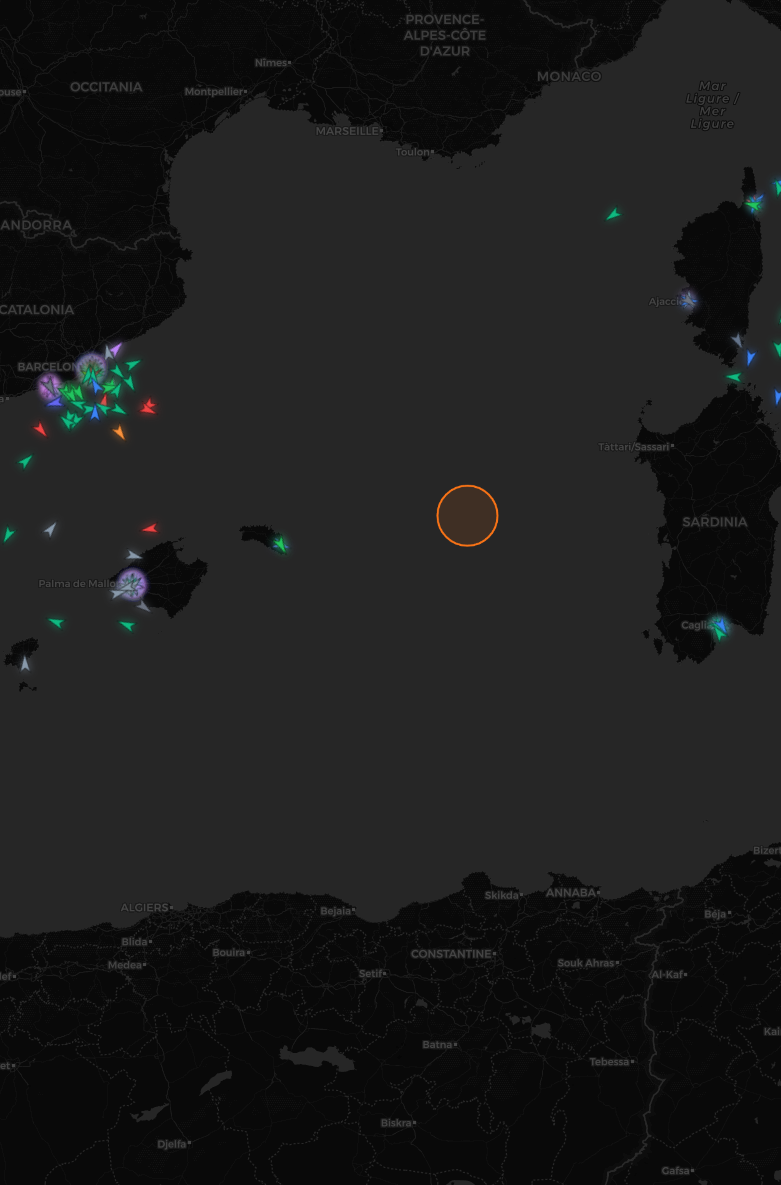Viewport: 781px width, 1185px height.
Task: Click the Monaco map label
Action: tap(569, 76)
